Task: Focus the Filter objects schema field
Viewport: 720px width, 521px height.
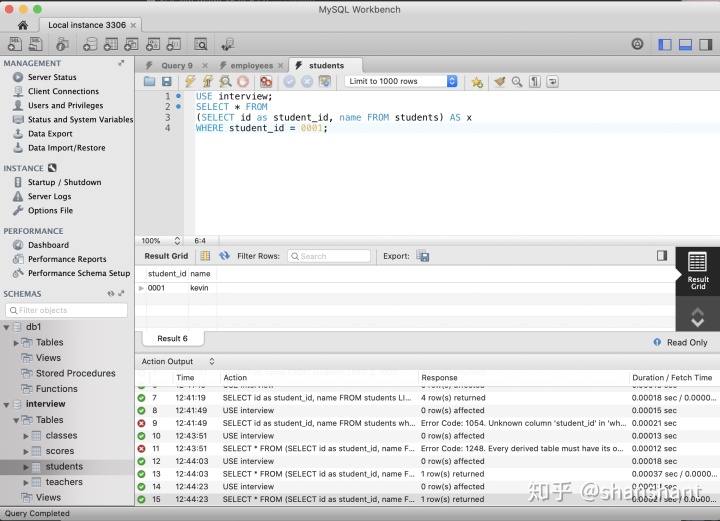Action: pos(67,310)
